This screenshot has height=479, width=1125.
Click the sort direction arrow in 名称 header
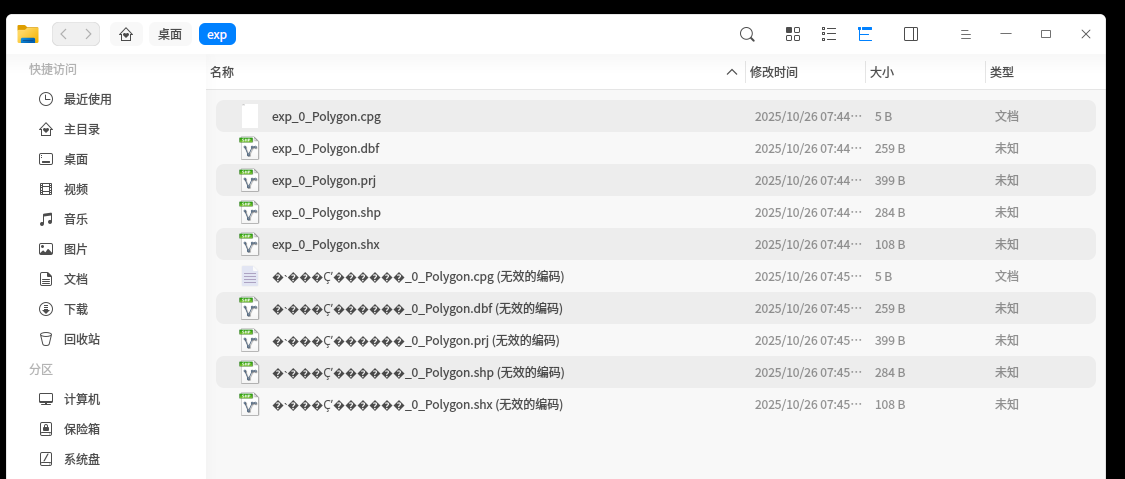tap(732, 72)
